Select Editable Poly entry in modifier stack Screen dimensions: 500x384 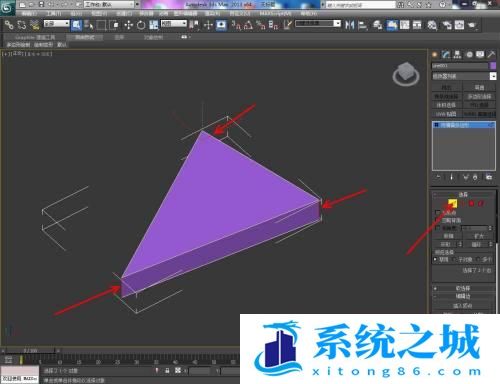pyautogui.click(x=464, y=125)
